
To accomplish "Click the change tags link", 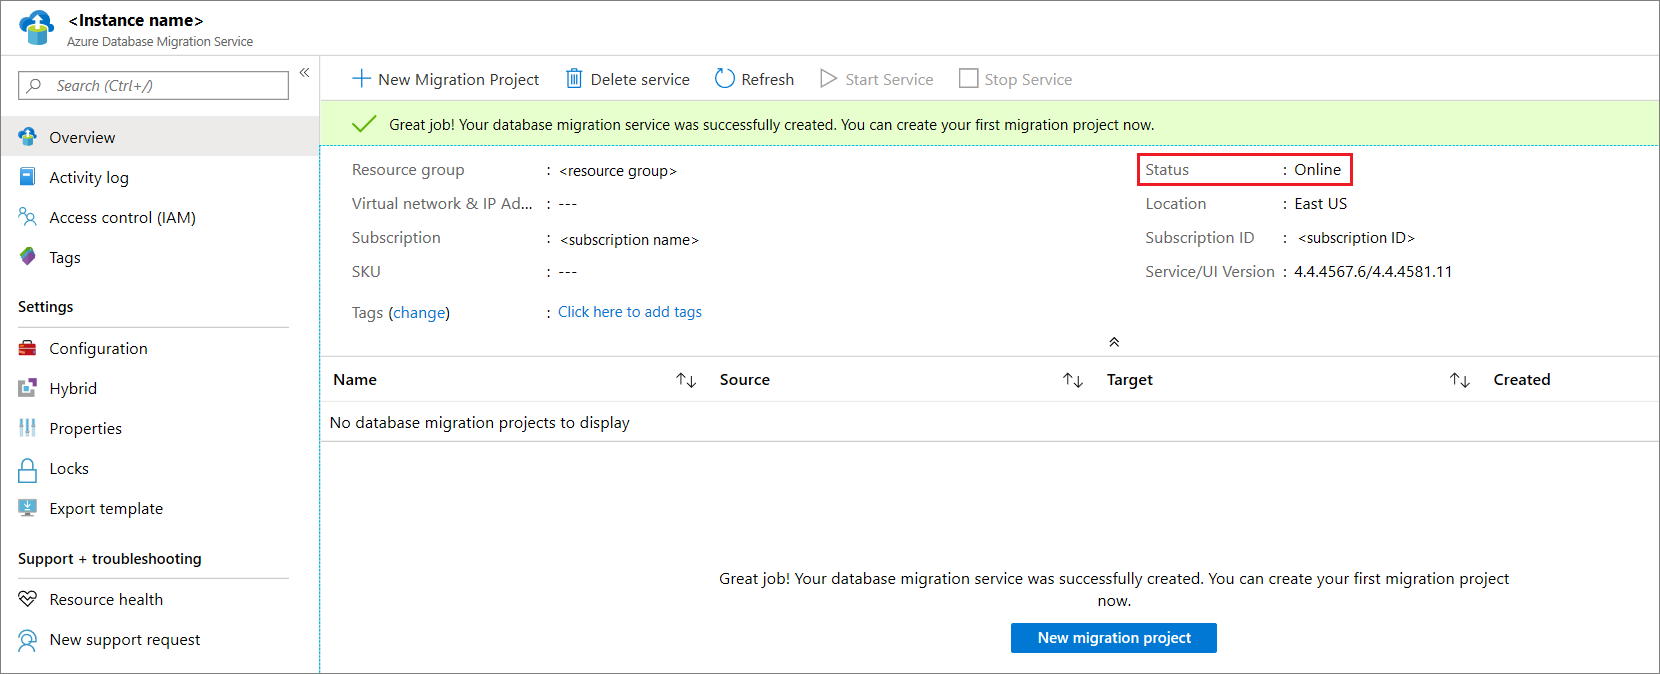I will pos(419,313).
